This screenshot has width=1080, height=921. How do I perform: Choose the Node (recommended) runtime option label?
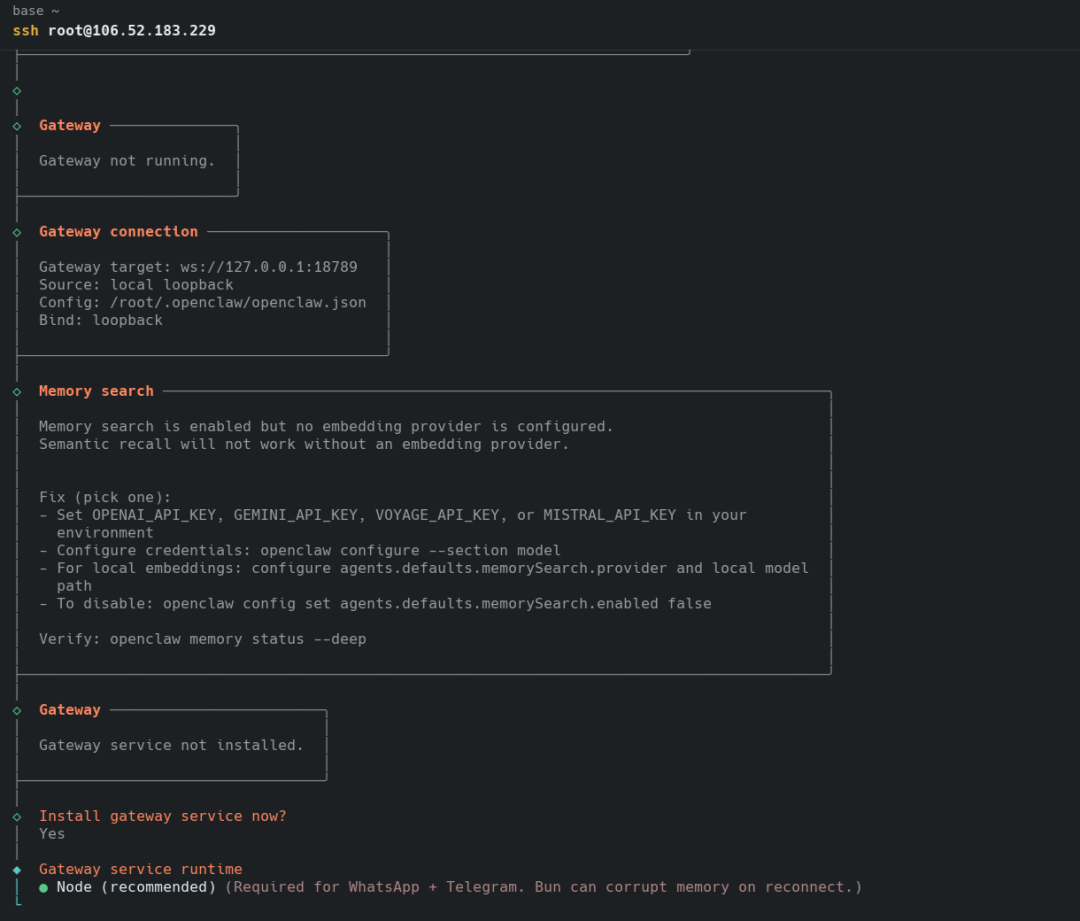click(x=136, y=887)
